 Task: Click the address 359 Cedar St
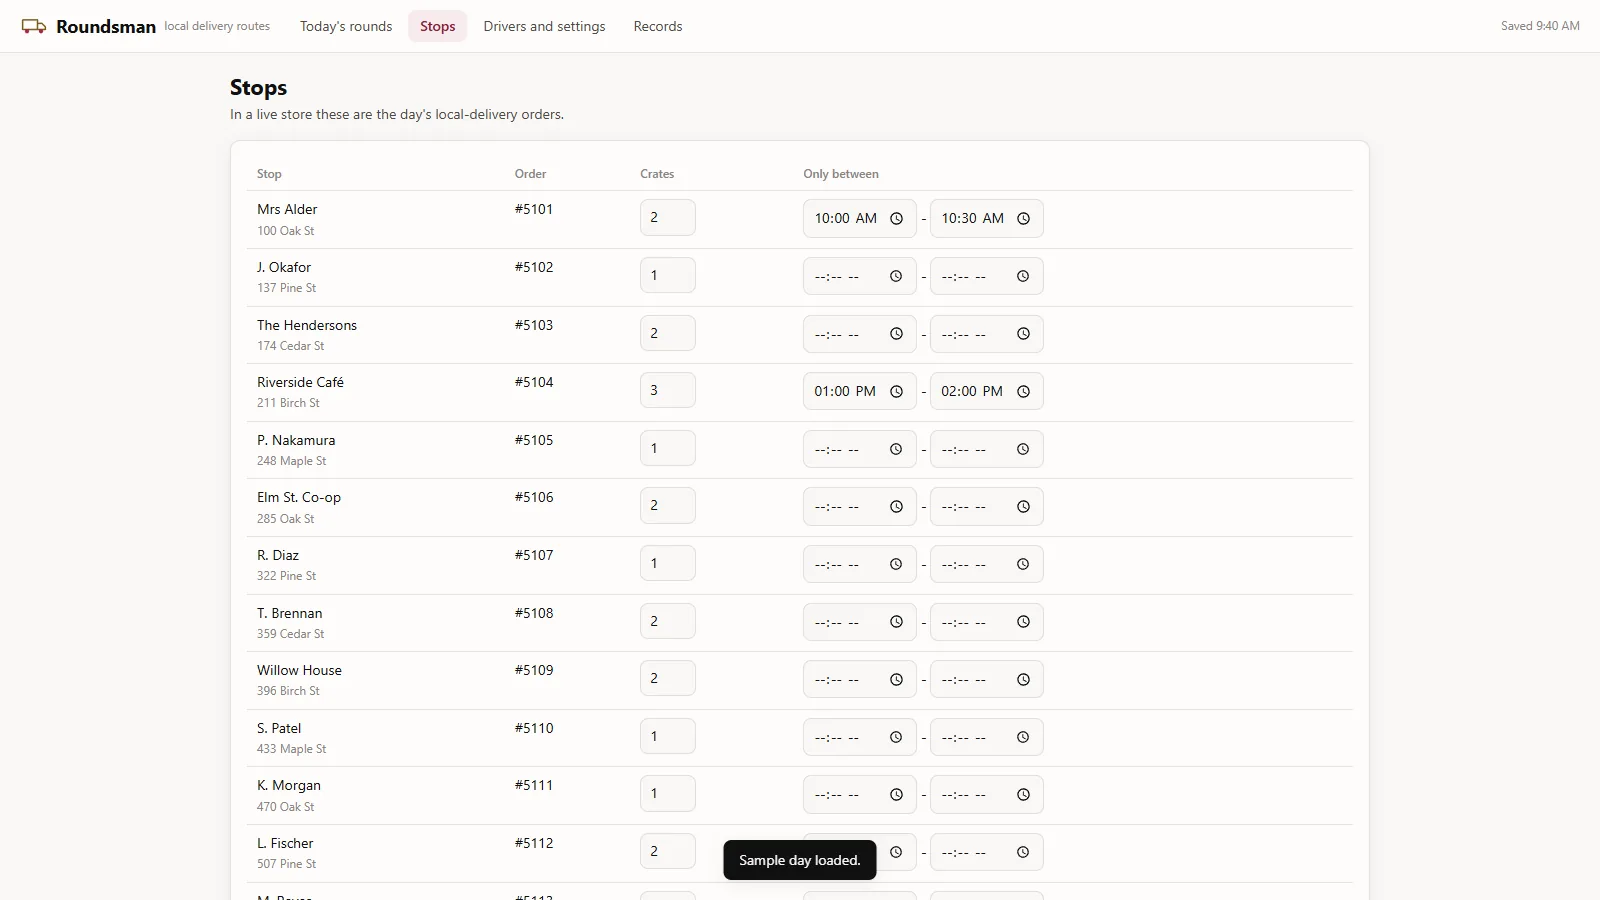point(290,634)
